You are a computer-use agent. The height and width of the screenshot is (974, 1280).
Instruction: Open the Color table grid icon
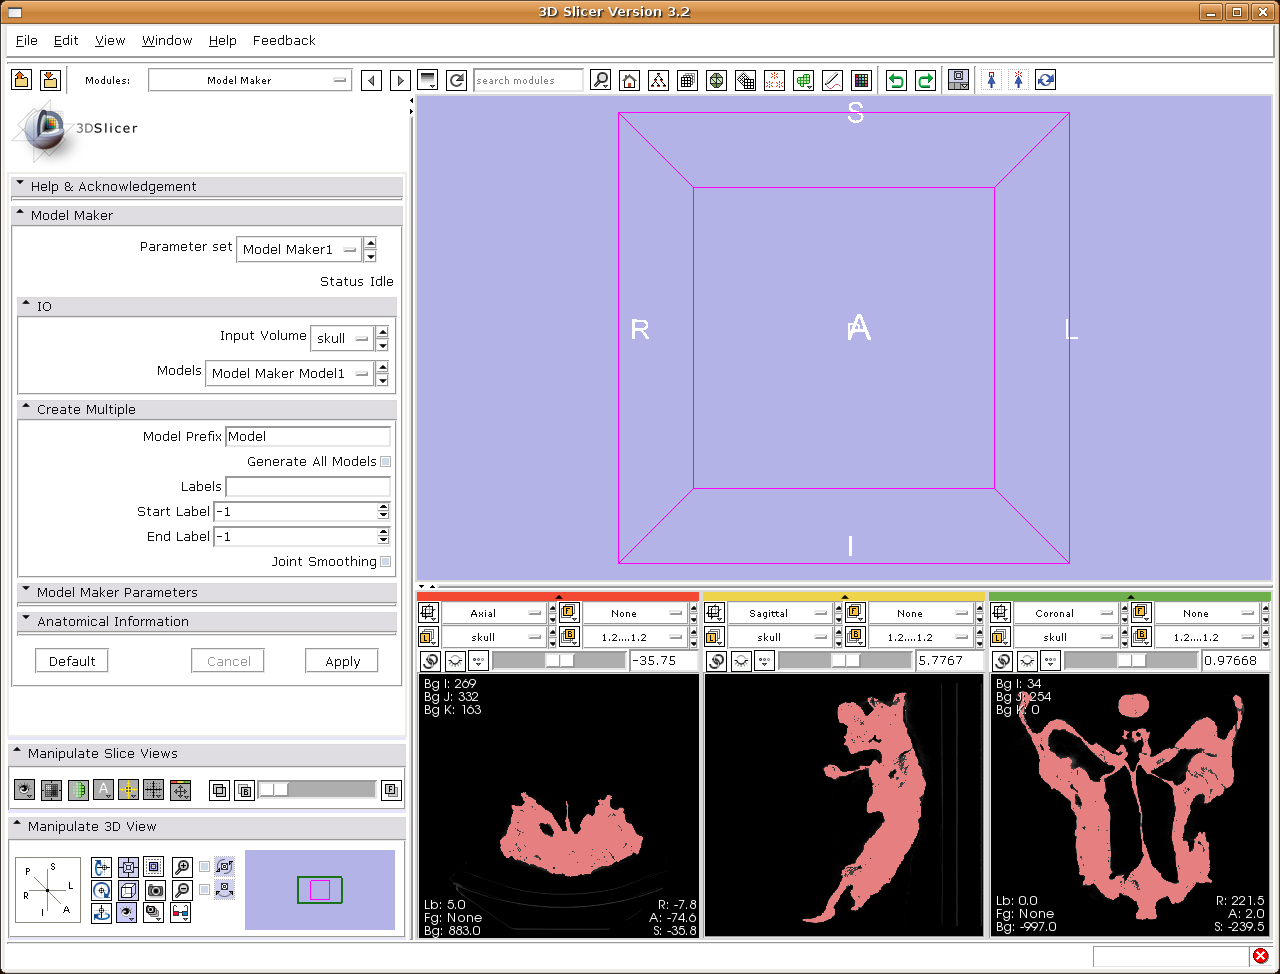861,80
